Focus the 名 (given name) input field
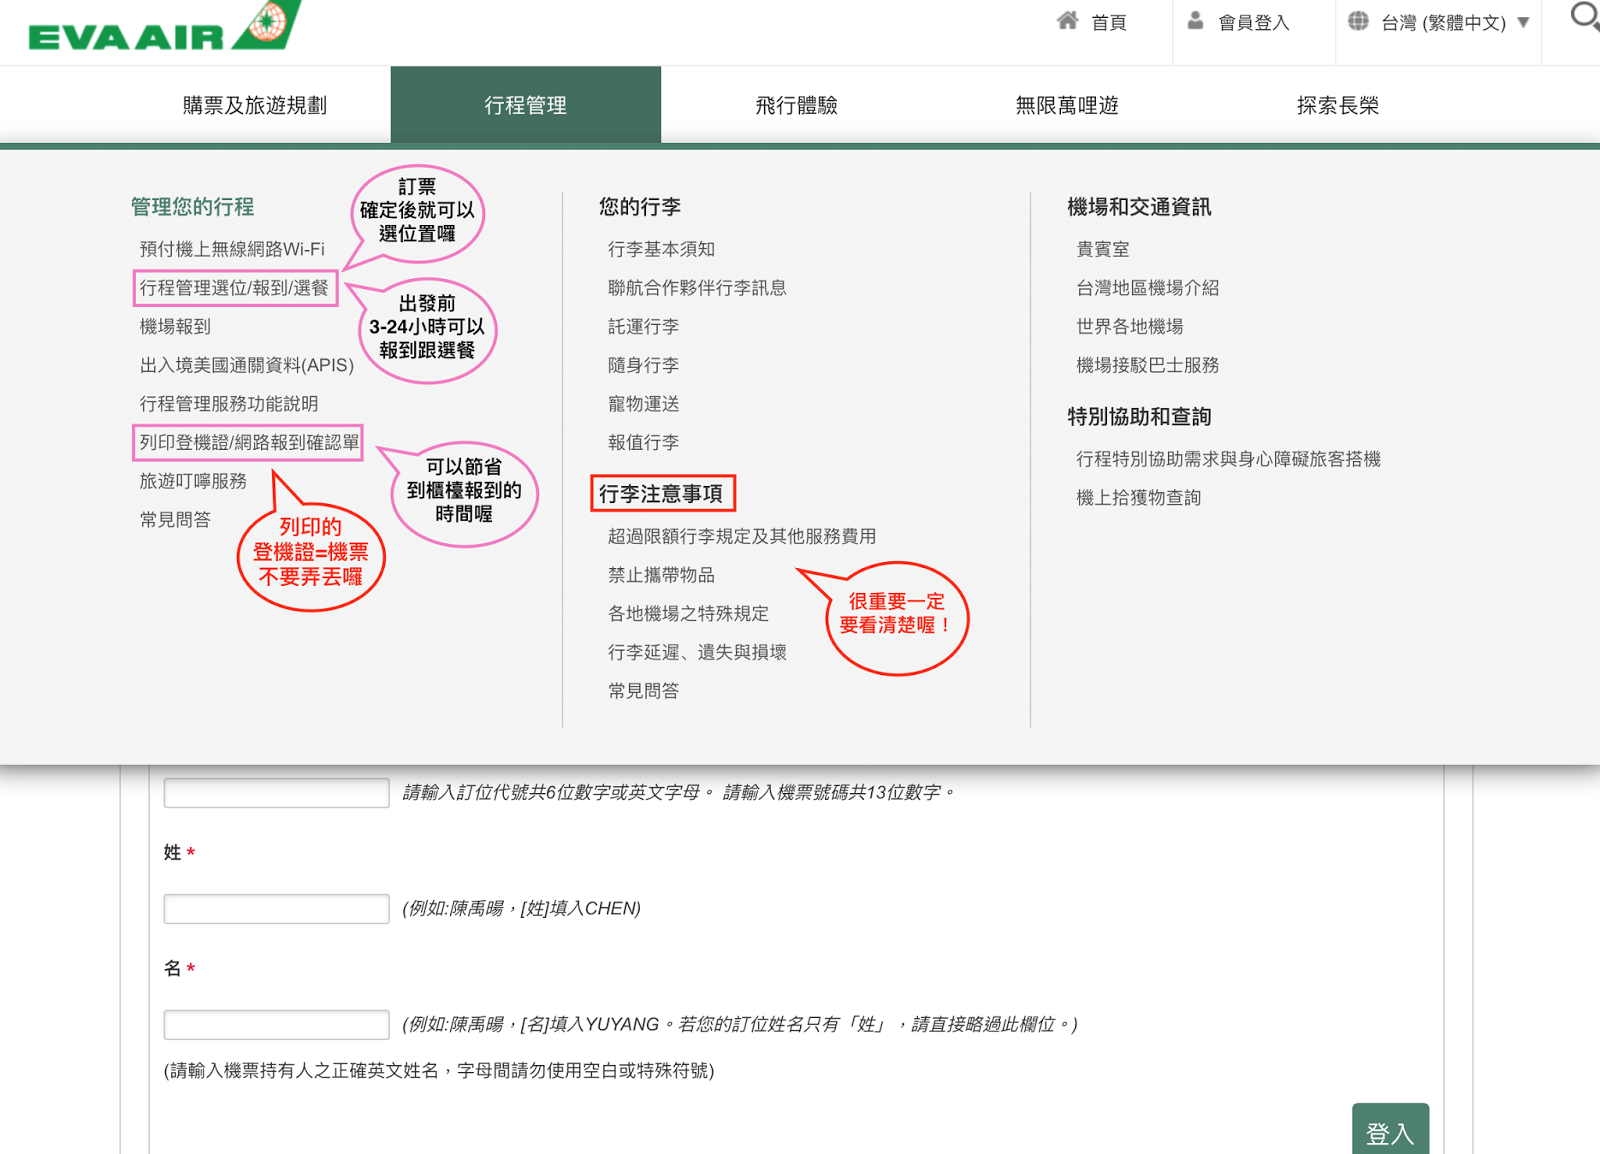 click(x=276, y=1024)
